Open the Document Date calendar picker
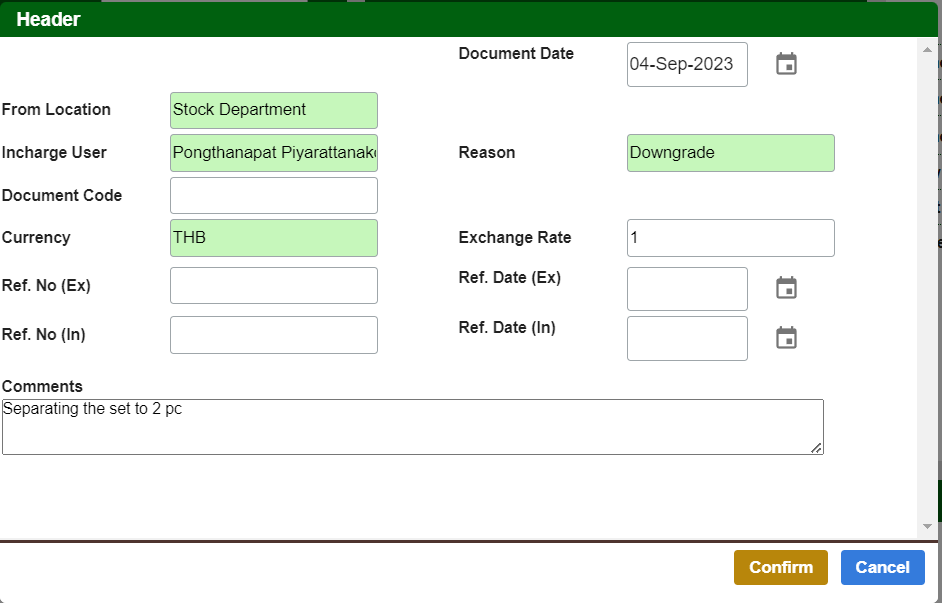The image size is (942, 603). (x=787, y=64)
